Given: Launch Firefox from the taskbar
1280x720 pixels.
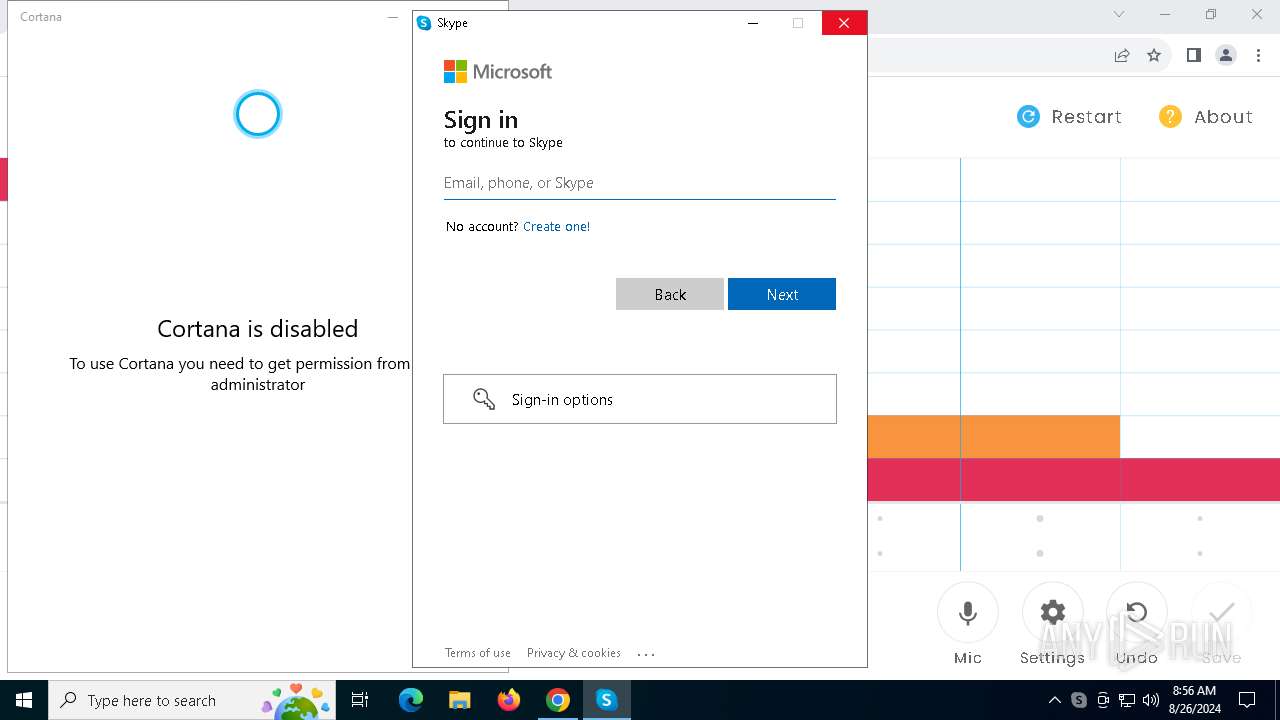Looking at the screenshot, I should click(x=509, y=700).
